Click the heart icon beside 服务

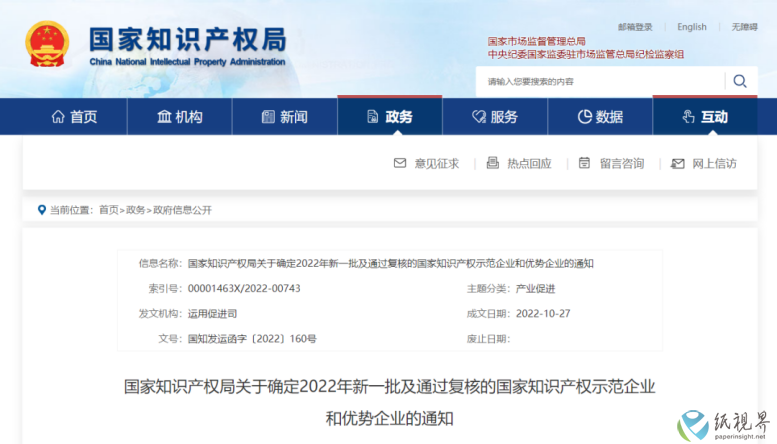click(479, 117)
